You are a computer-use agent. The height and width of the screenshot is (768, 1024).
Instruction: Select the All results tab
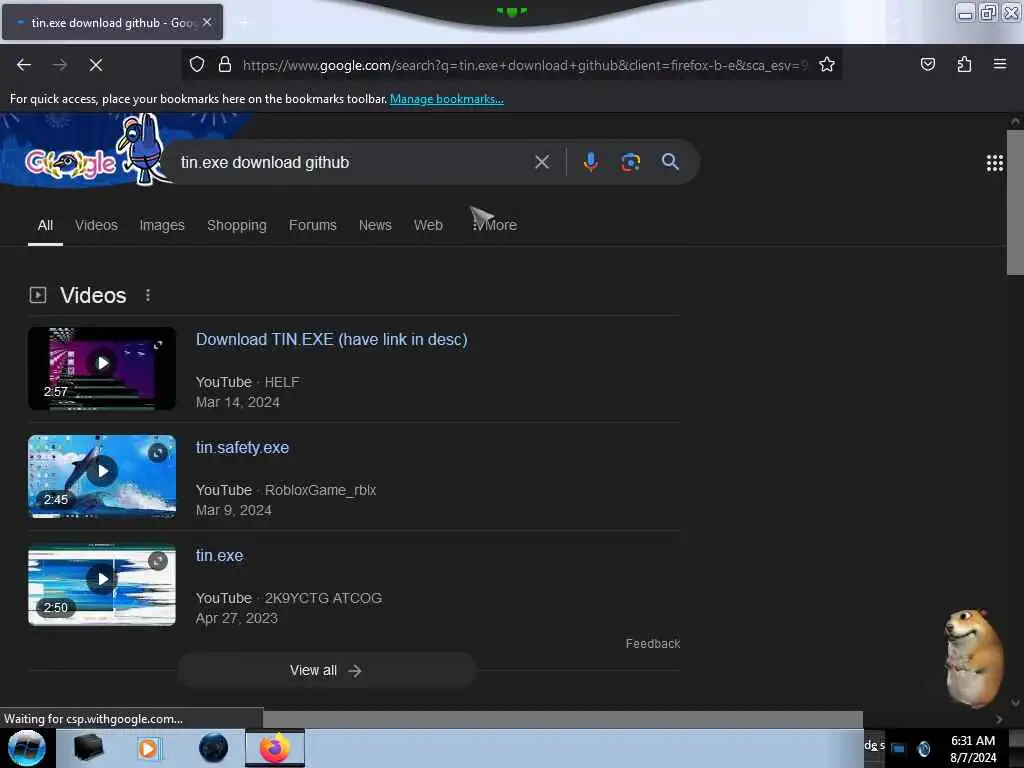coord(45,225)
